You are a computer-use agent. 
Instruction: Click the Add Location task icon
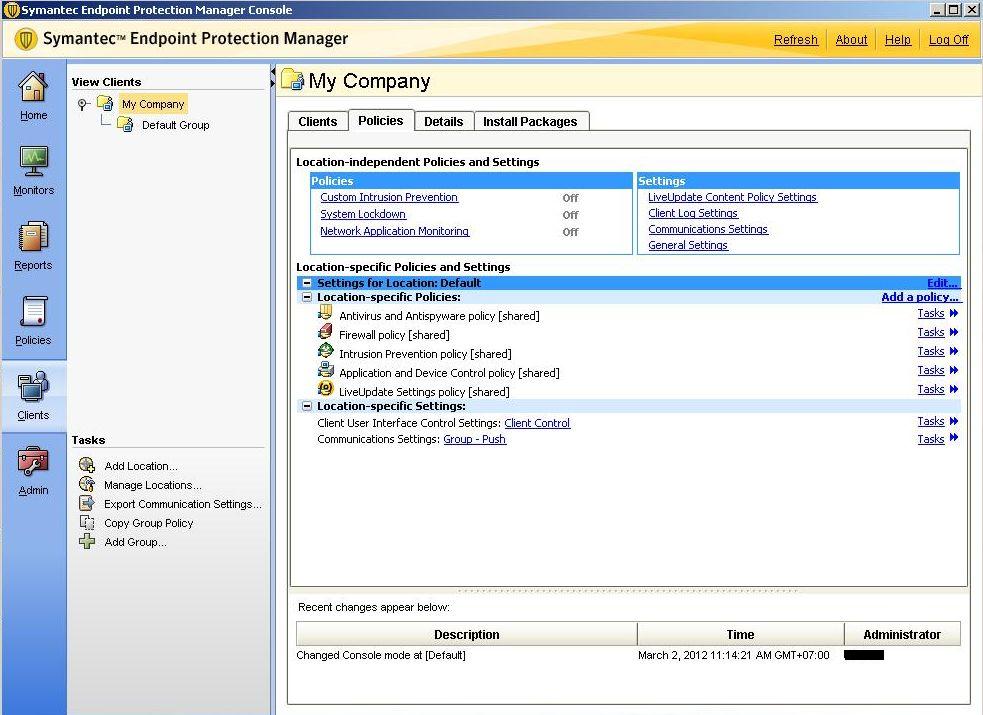87,465
